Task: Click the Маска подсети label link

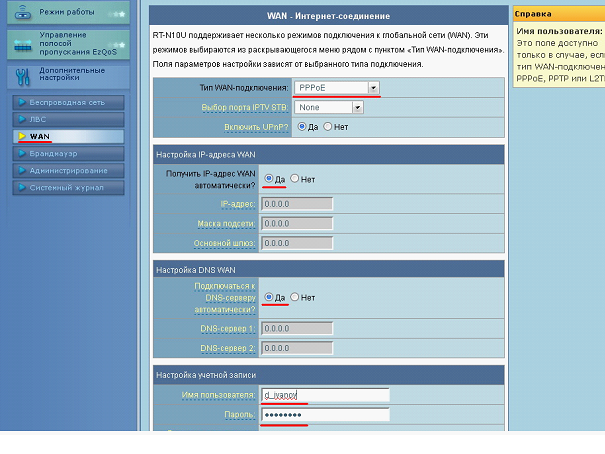Action: [x=226, y=224]
